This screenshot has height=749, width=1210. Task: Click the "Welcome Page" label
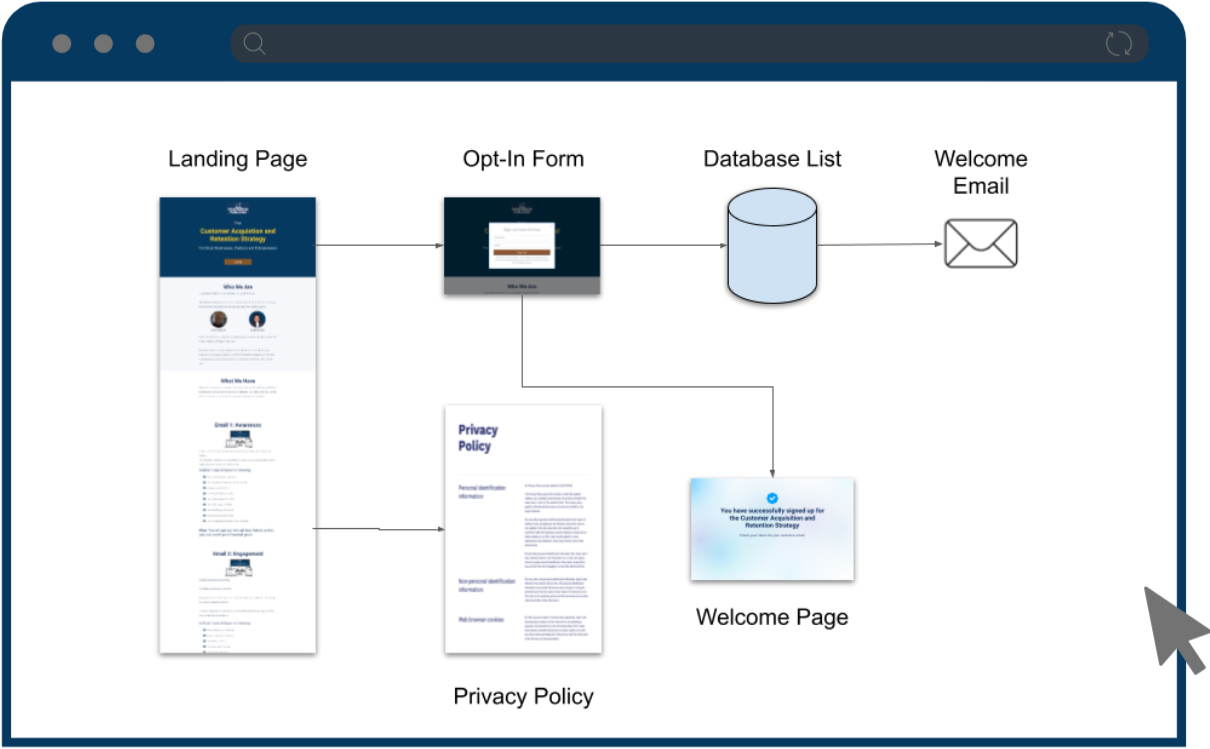[772, 617]
